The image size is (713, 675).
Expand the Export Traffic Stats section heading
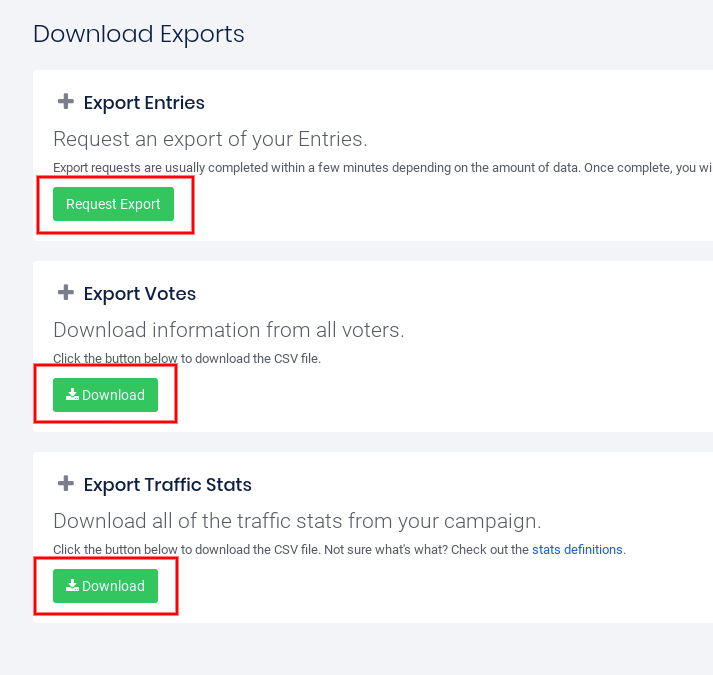(x=168, y=485)
